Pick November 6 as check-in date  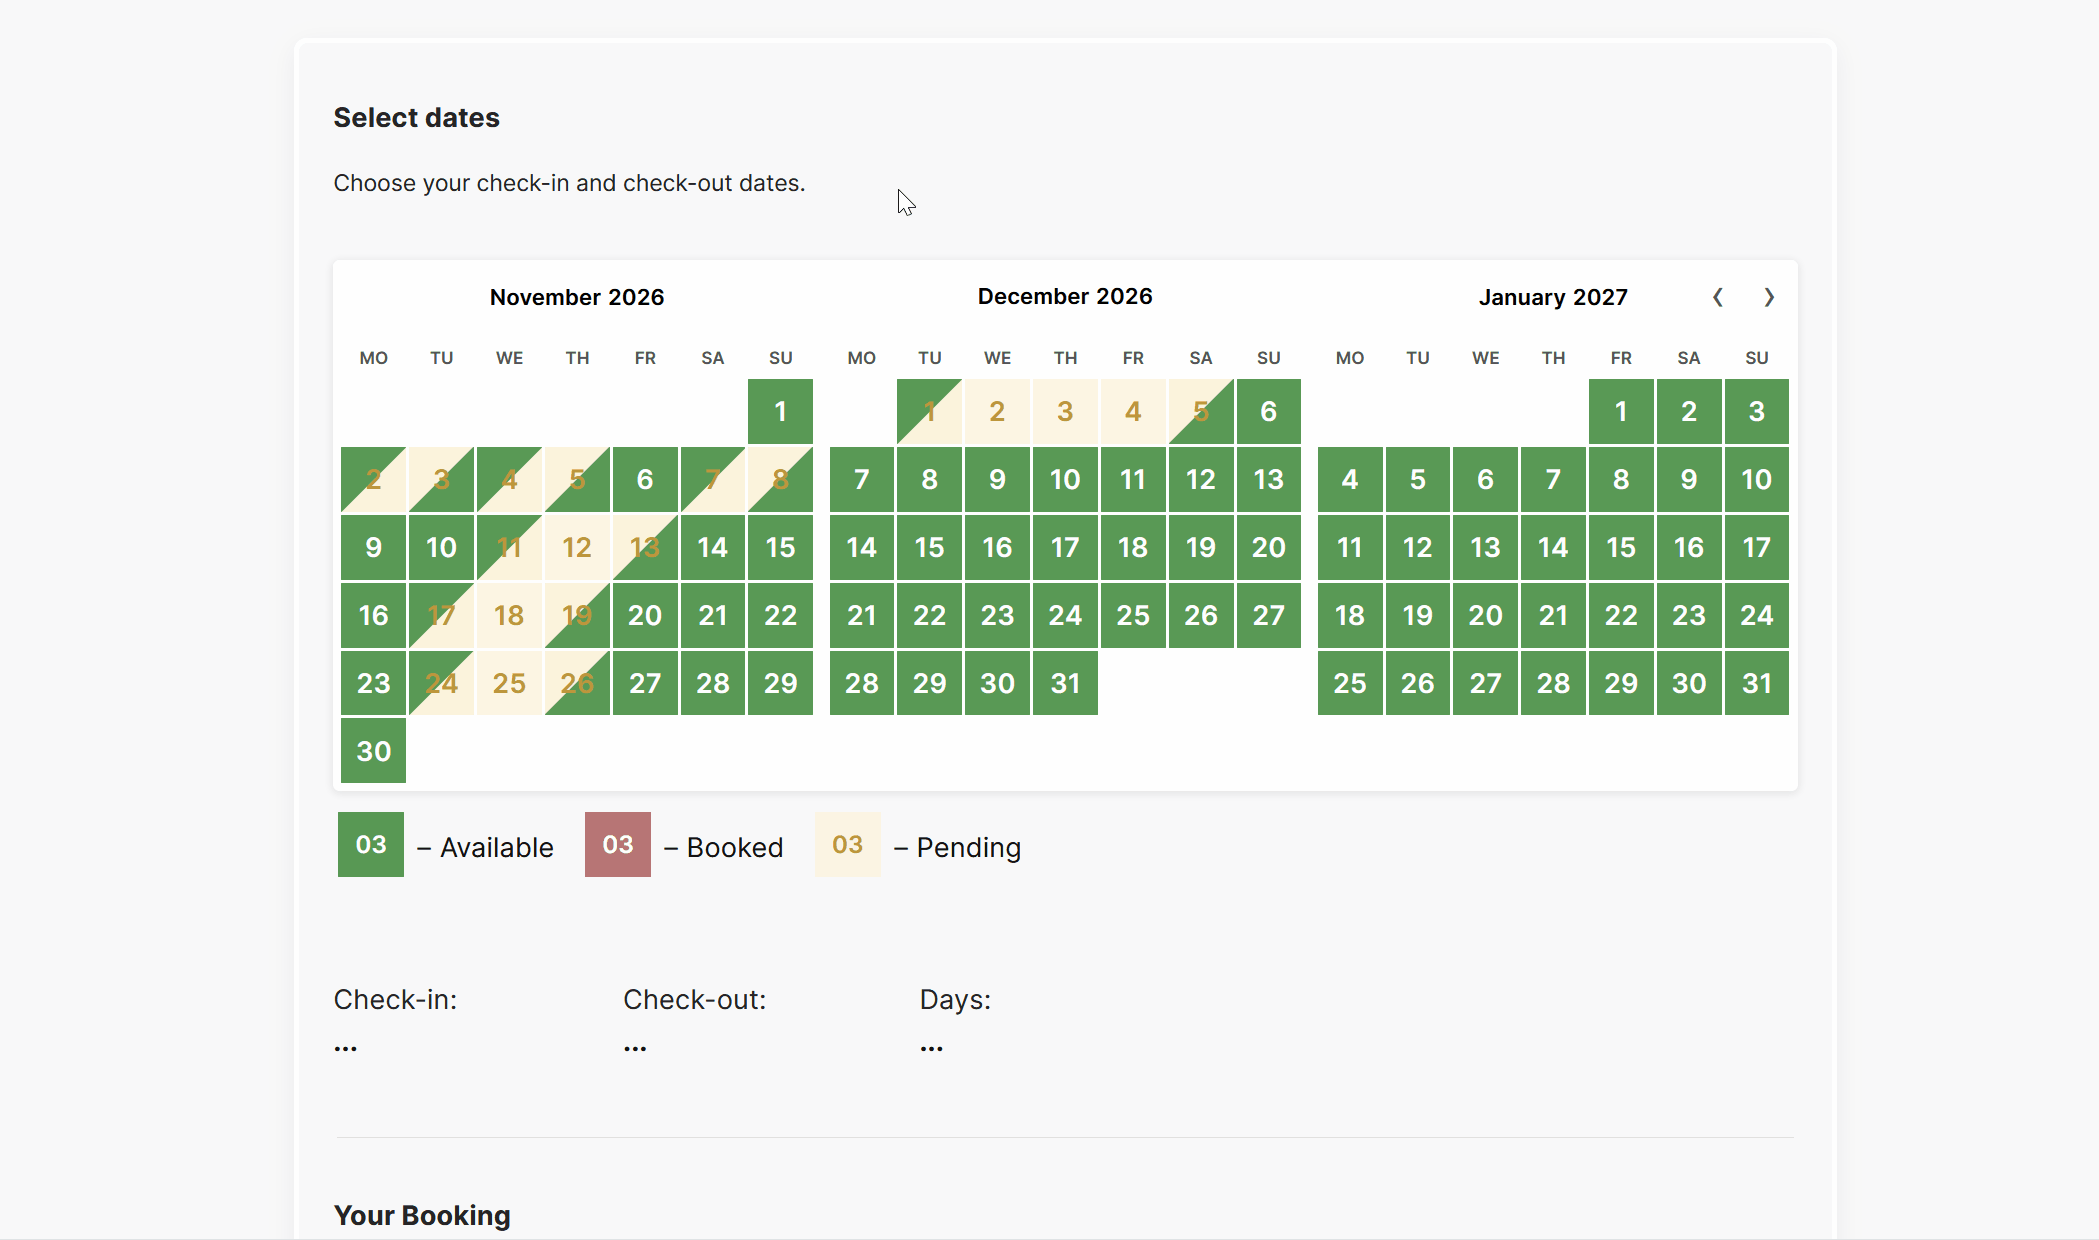click(645, 479)
